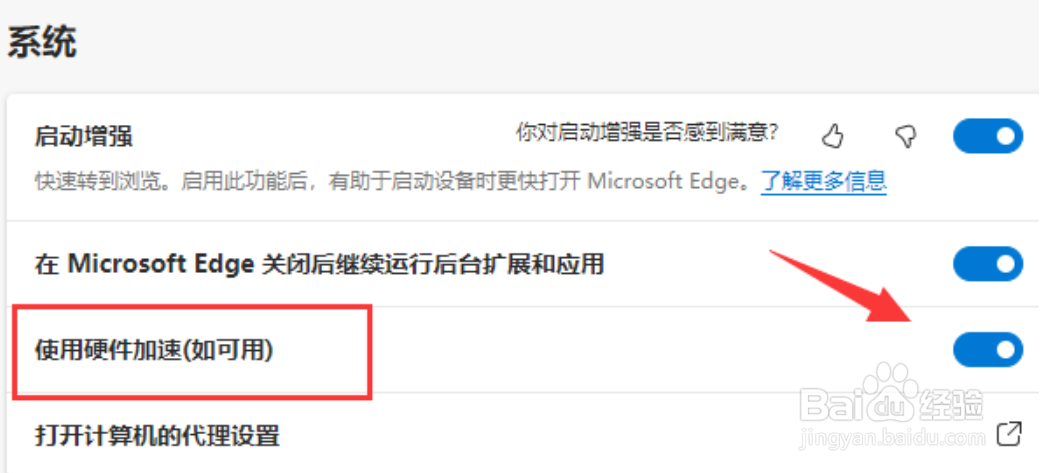This screenshot has width=1042, height=473.
Task: Click the 使用硬件加速(如可用) label
Action: pos(154,349)
